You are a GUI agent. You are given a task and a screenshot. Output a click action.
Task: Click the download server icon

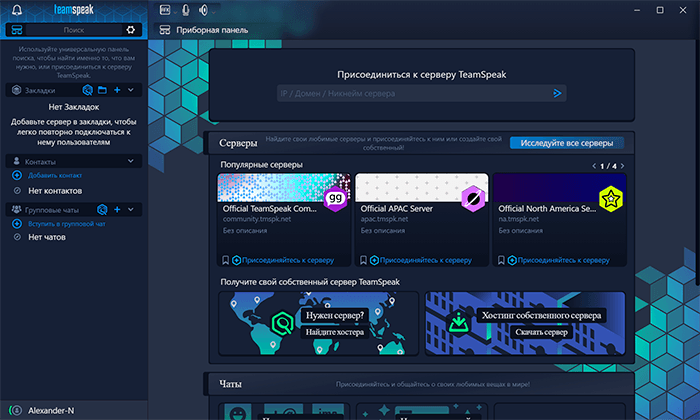[x=458, y=323]
